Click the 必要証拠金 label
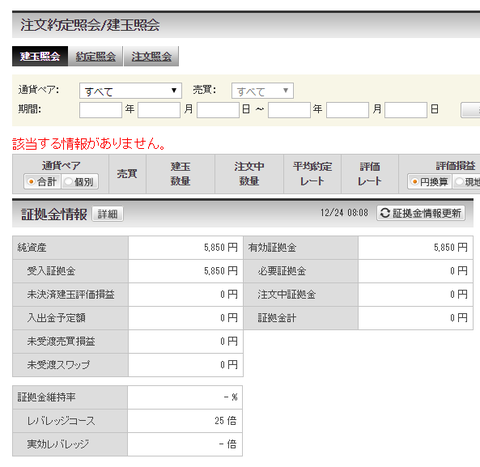Screen dimensions: 480x467 click(282, 271)
